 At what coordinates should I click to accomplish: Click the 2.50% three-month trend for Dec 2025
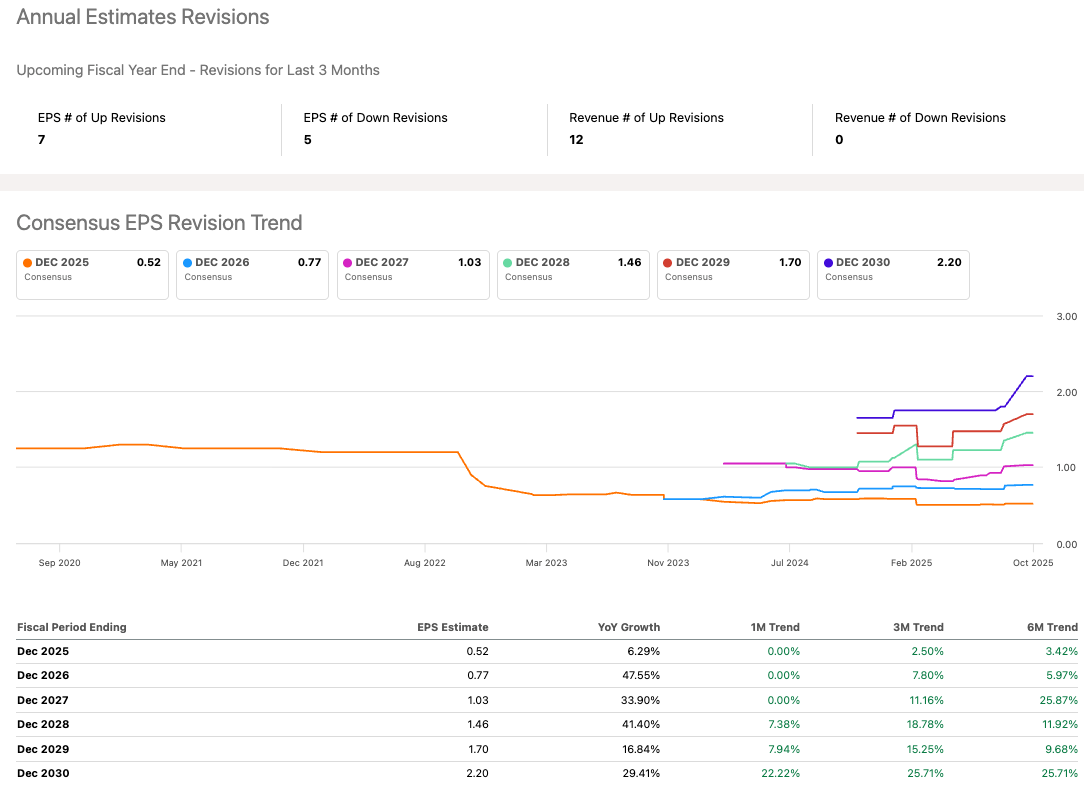tap(927, 651)
